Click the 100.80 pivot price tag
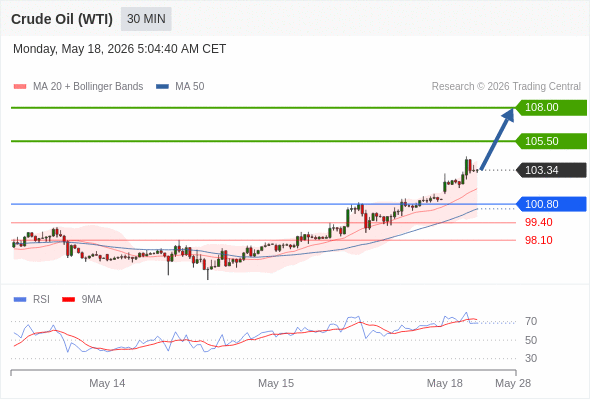 551,204
